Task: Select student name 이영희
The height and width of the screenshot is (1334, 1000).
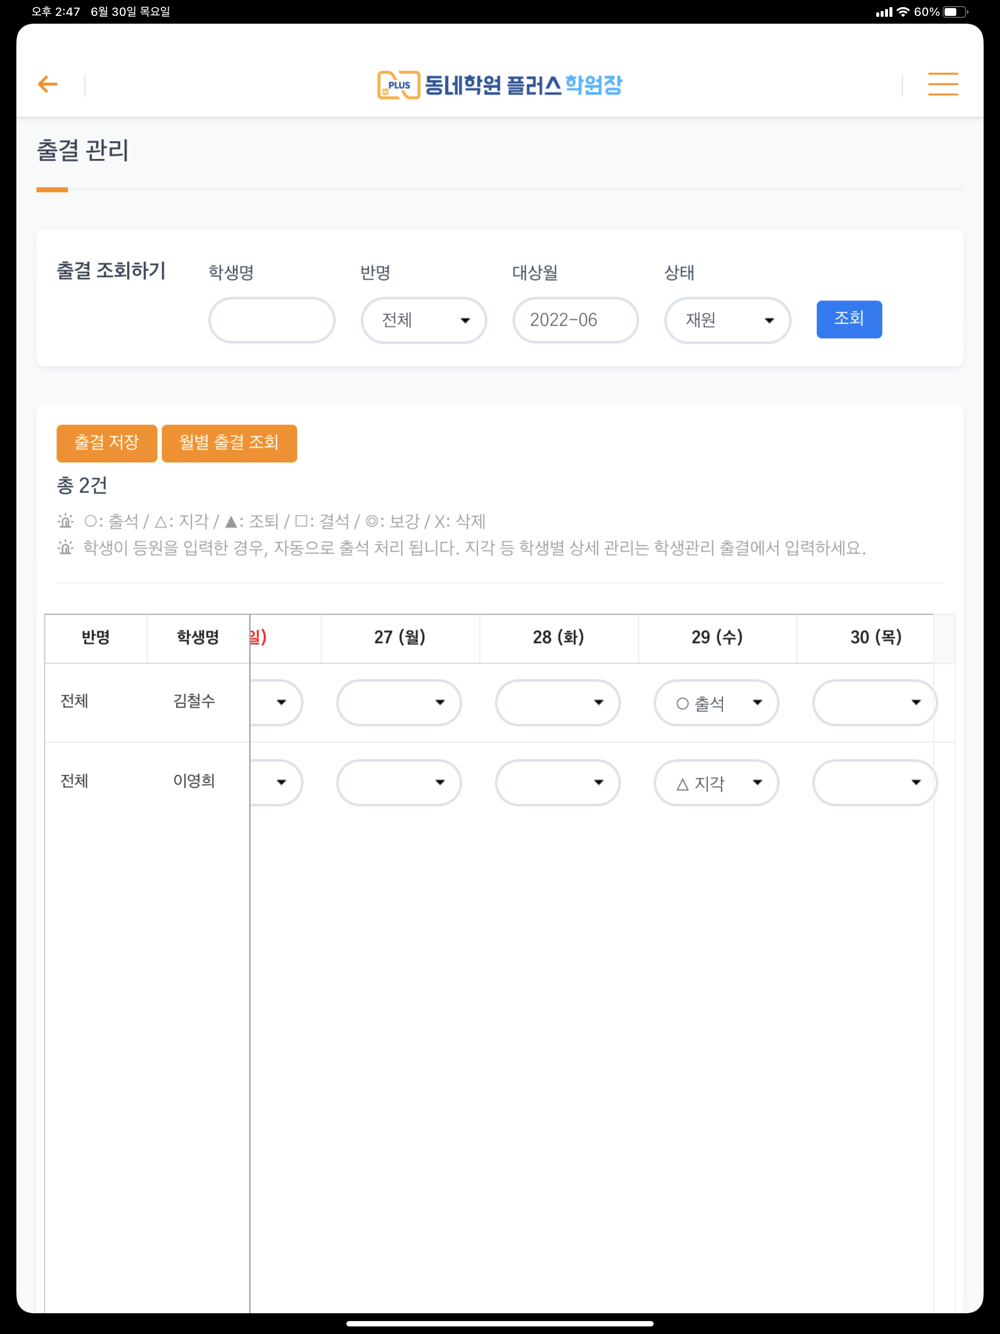Action: 194,781
